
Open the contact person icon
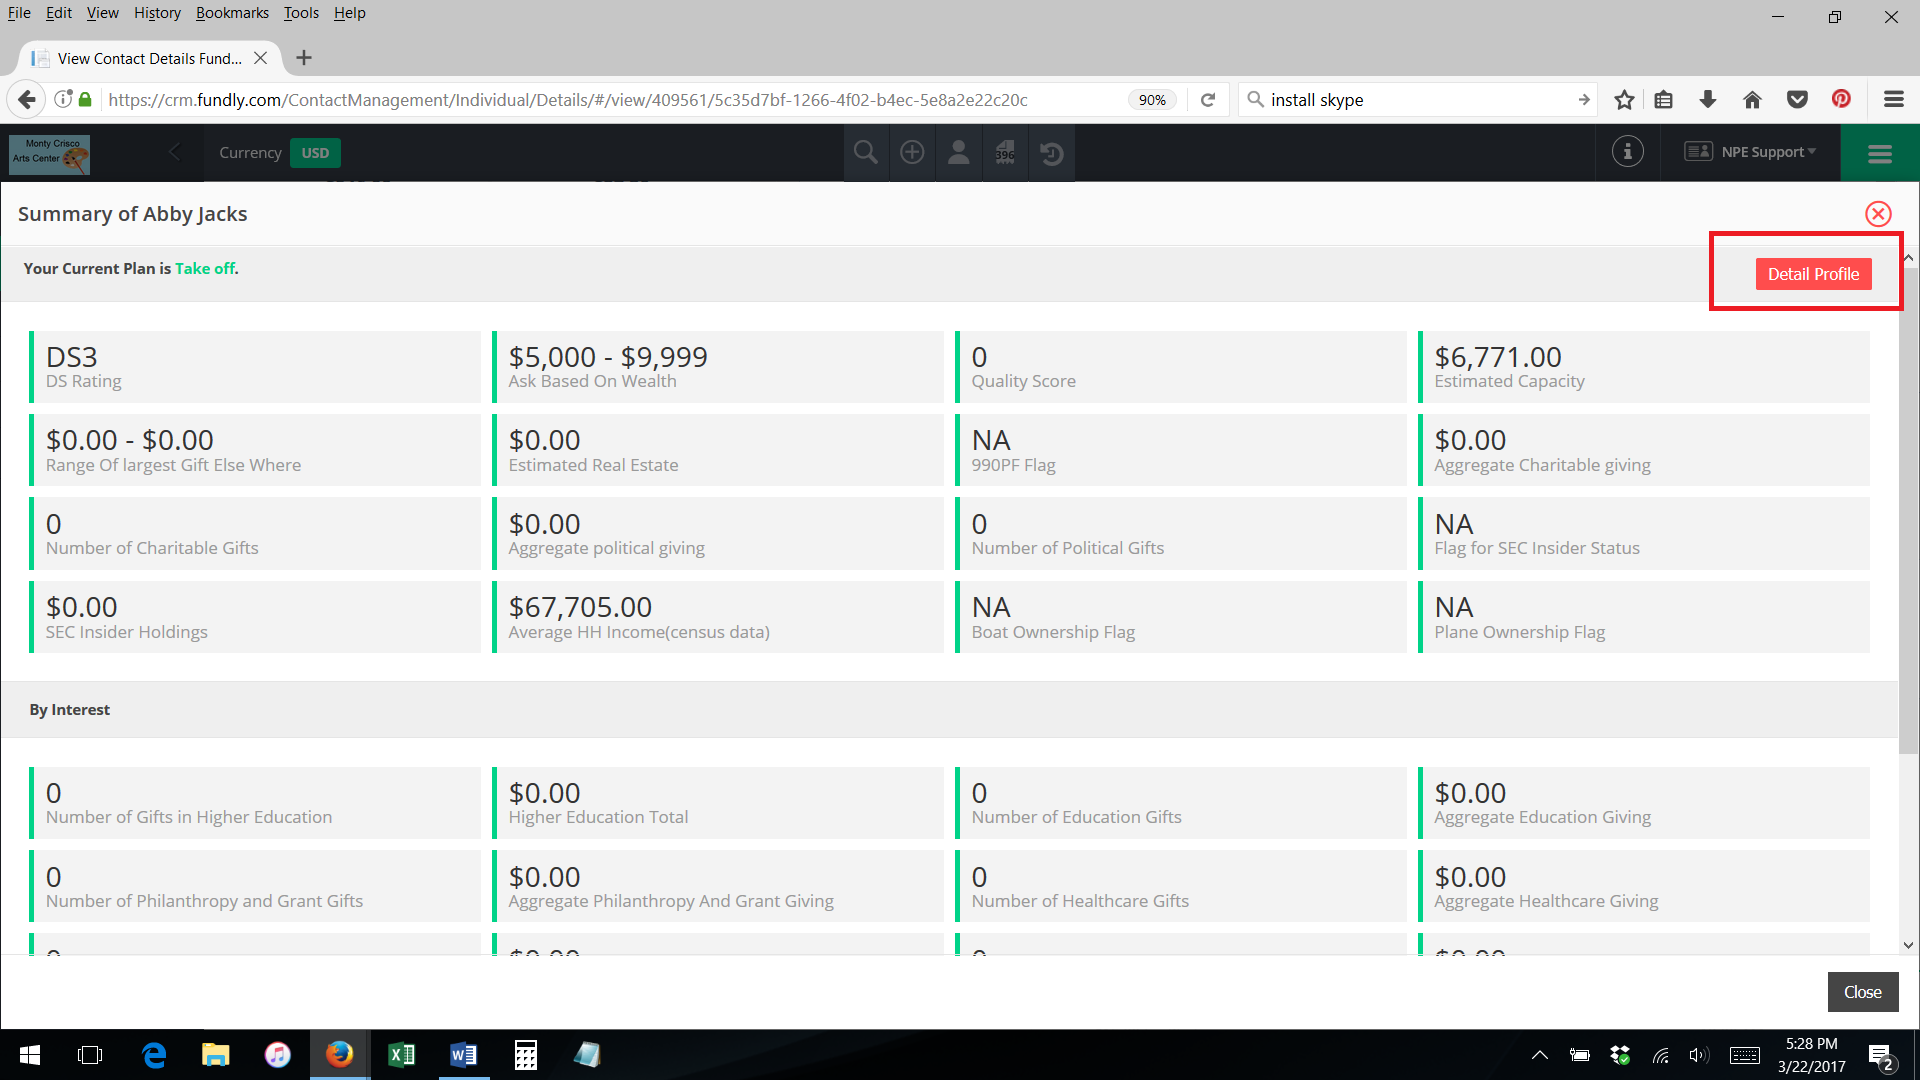pos(959,152)
